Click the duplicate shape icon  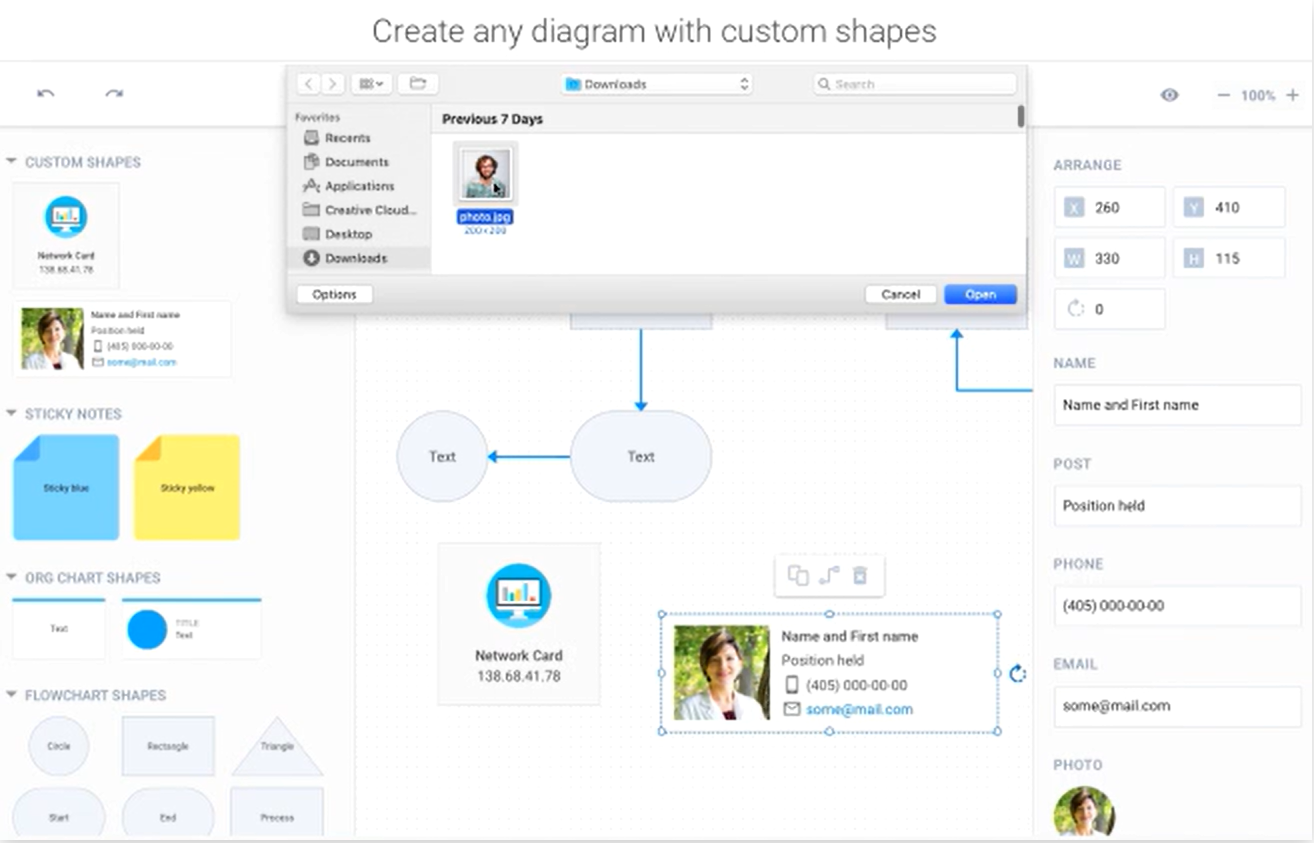[797, 576]
